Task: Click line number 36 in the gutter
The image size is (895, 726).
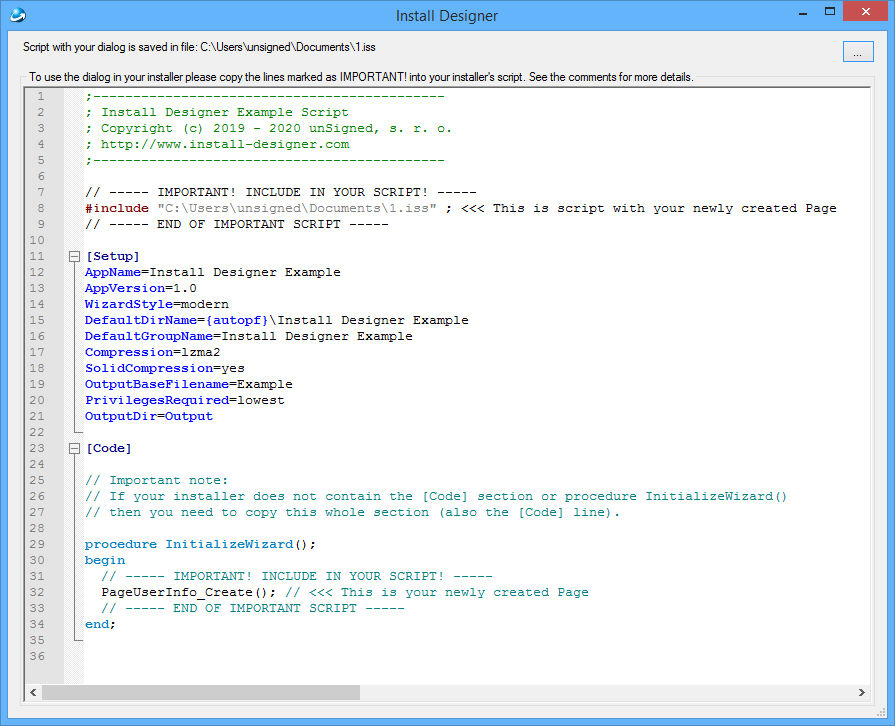Action: [x=37, y=656]
